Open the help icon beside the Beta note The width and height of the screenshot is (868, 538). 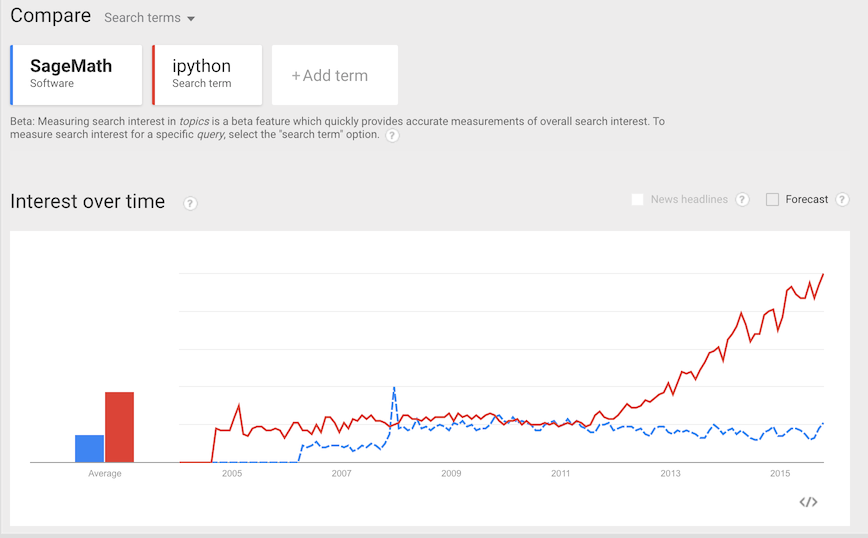pyautogui.click(x=392, y=136)
